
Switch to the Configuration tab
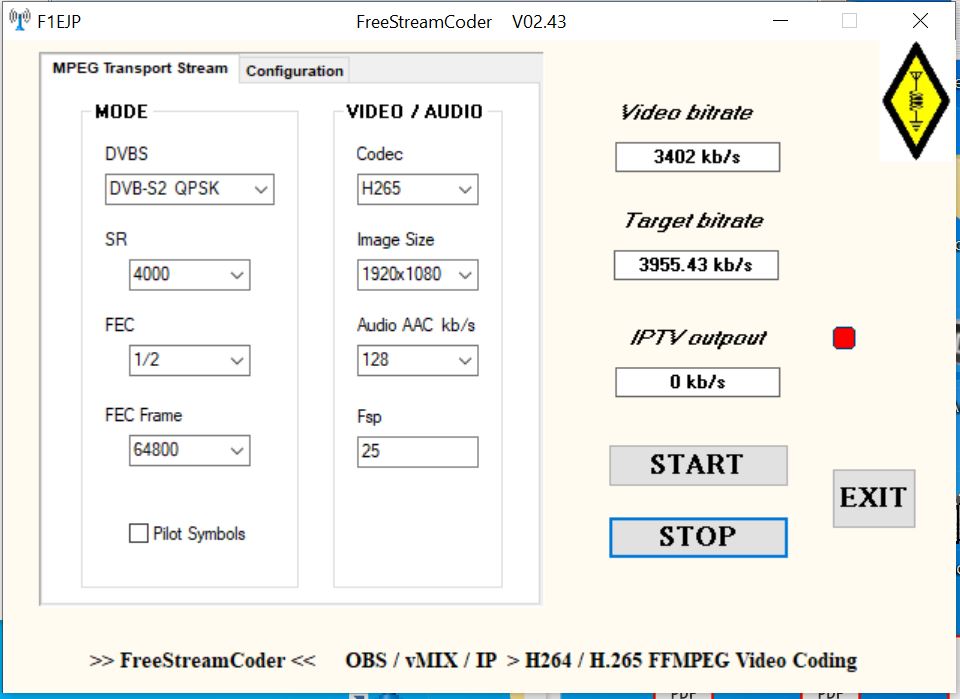point(294,71)
